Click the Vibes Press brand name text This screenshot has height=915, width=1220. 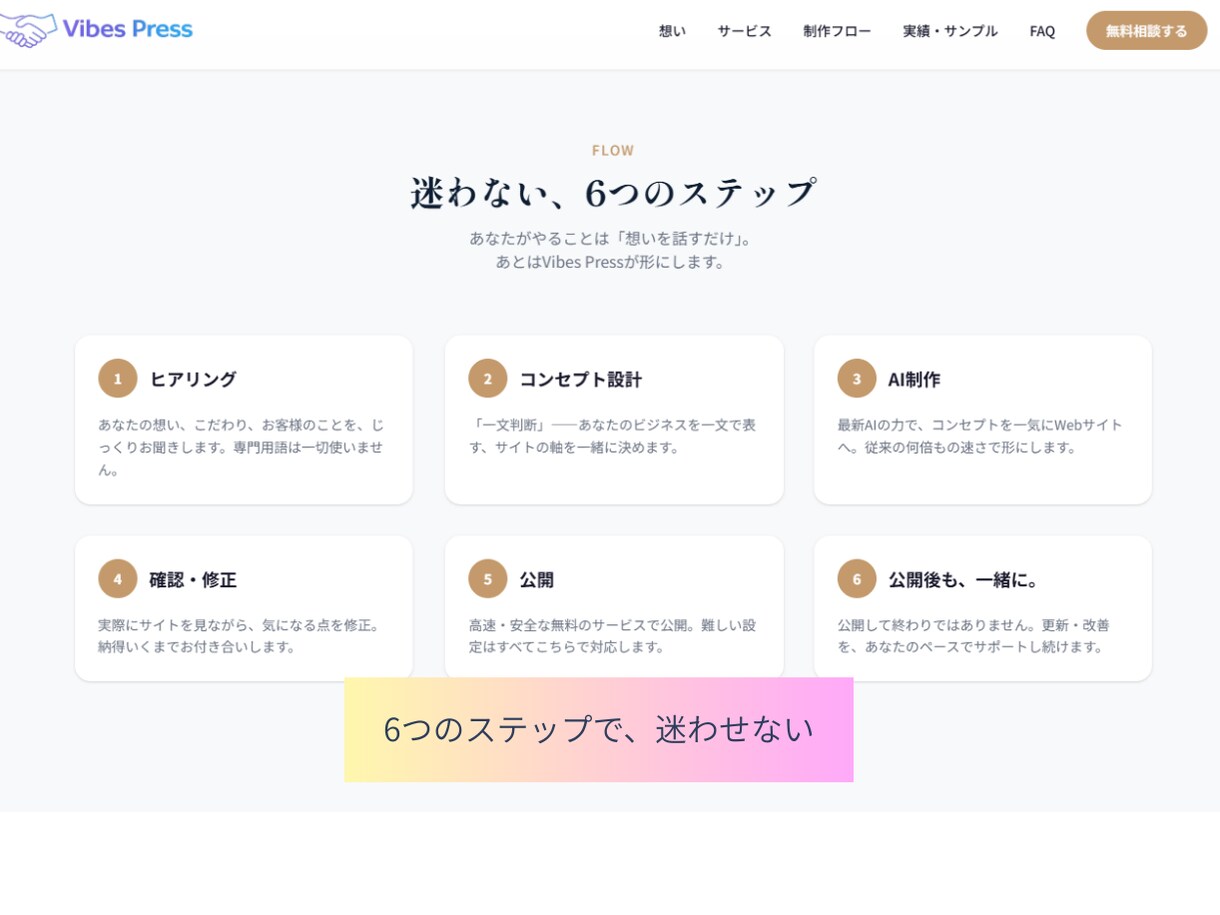point(127,29)
